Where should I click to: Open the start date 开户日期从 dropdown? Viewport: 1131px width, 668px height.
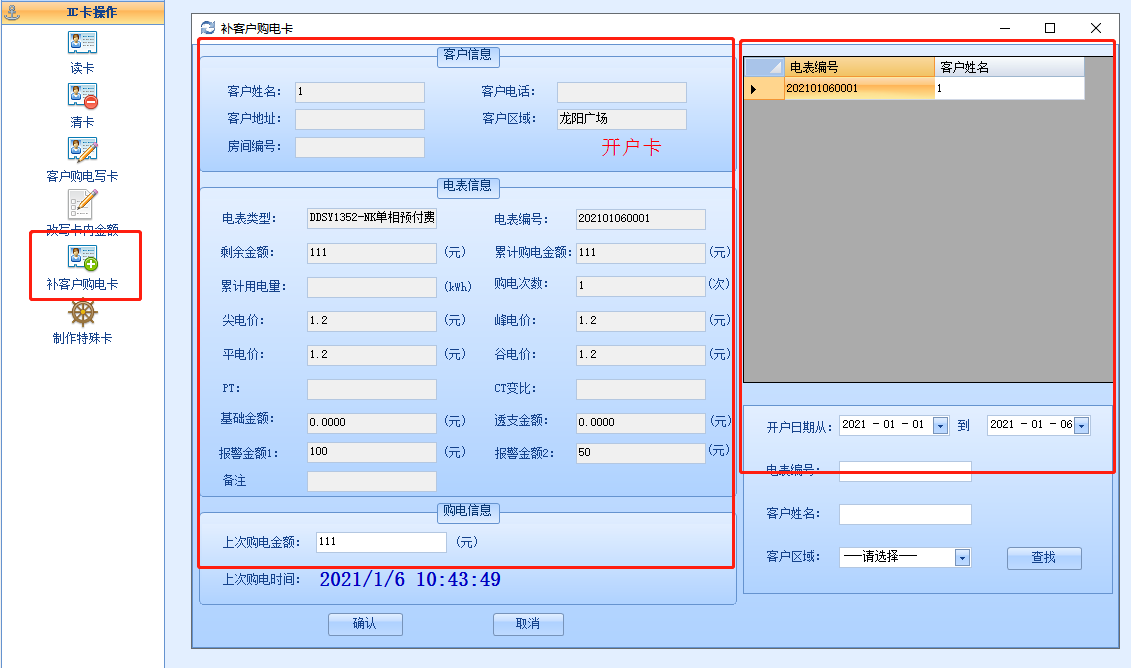pyautogui.click(x=939, y=426)
